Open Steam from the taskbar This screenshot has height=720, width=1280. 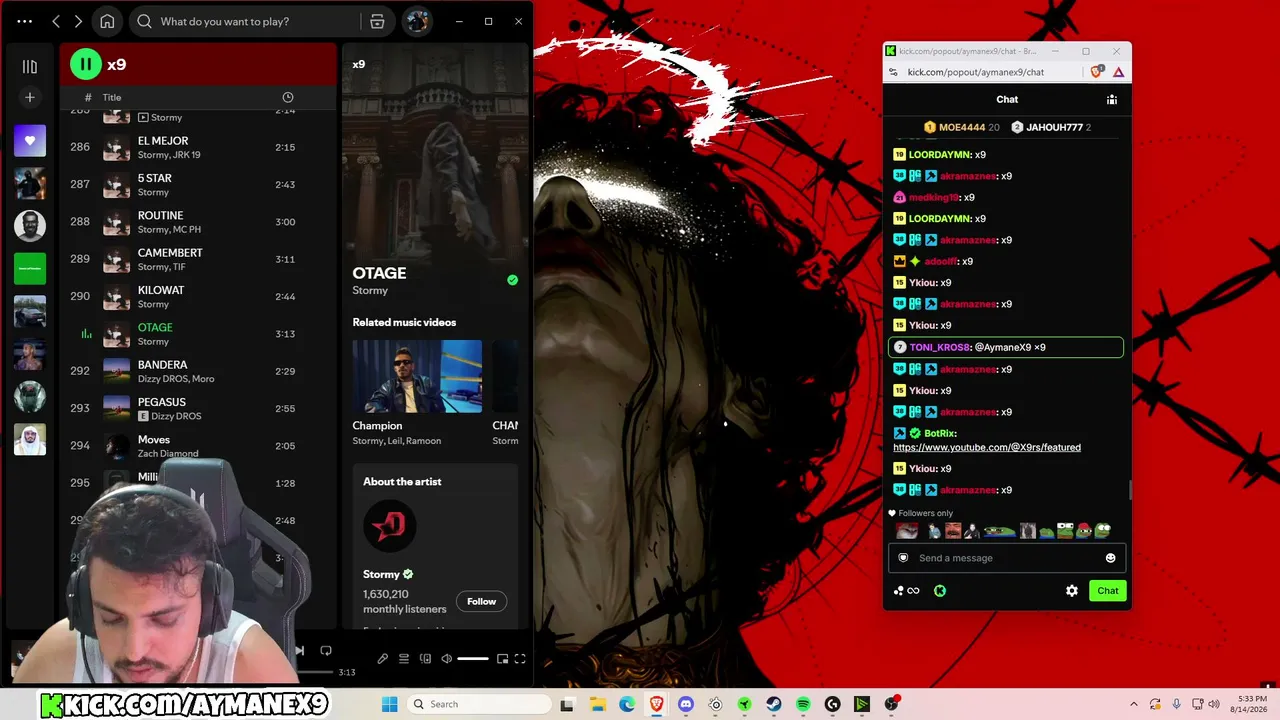774,704
